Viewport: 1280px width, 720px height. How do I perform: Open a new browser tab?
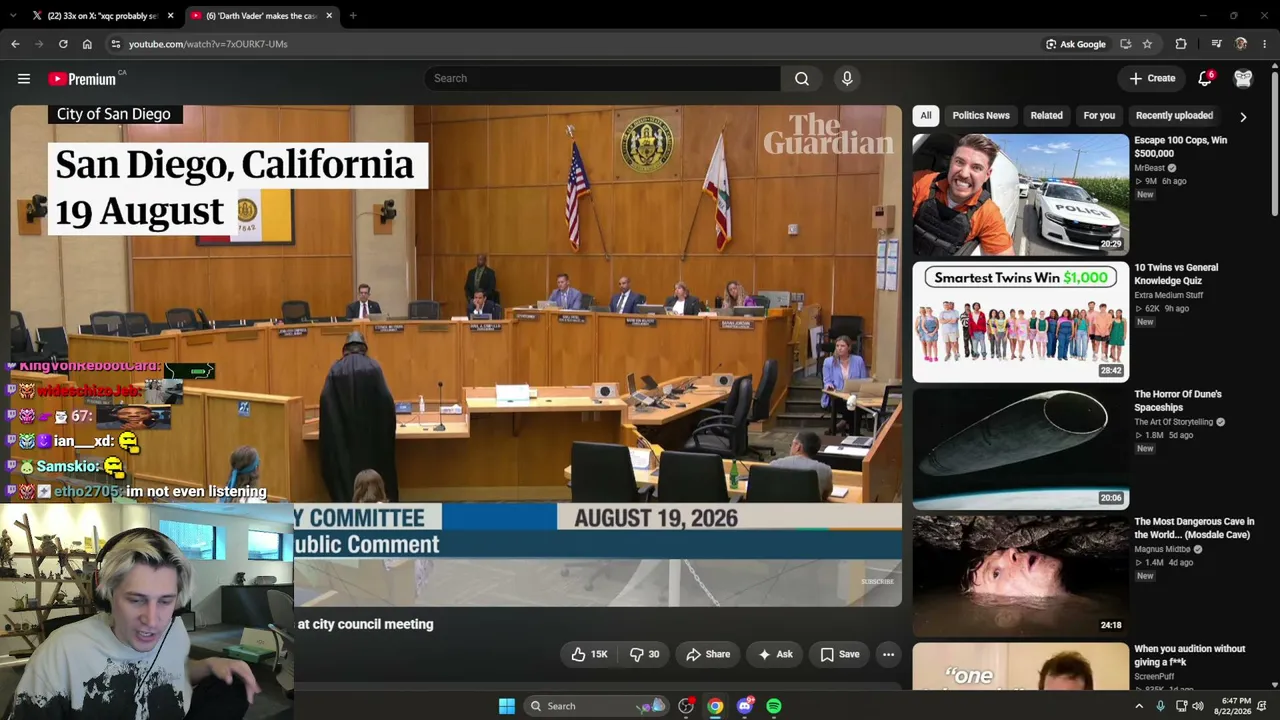353,16
